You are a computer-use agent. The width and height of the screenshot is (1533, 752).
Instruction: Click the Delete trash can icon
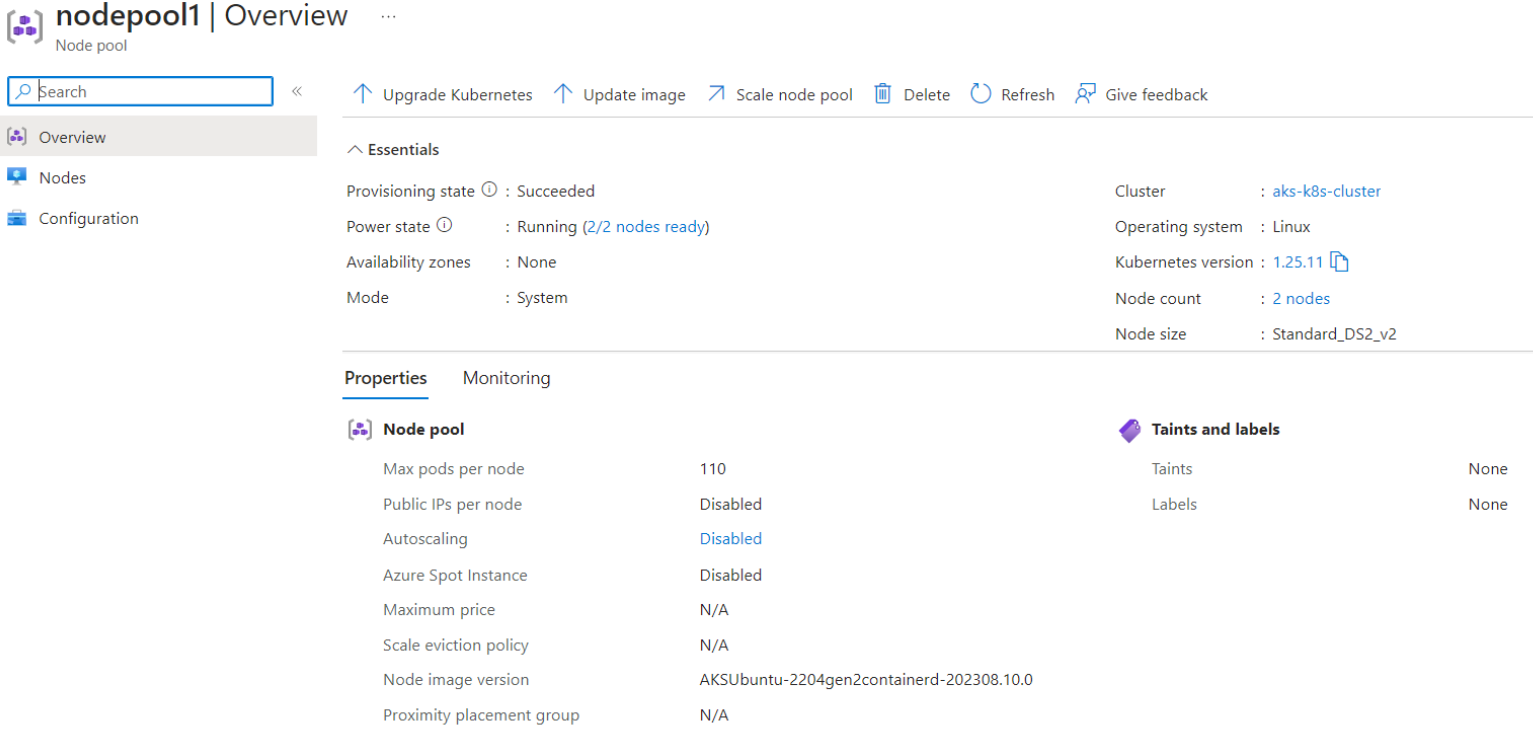tap(882, 94)
